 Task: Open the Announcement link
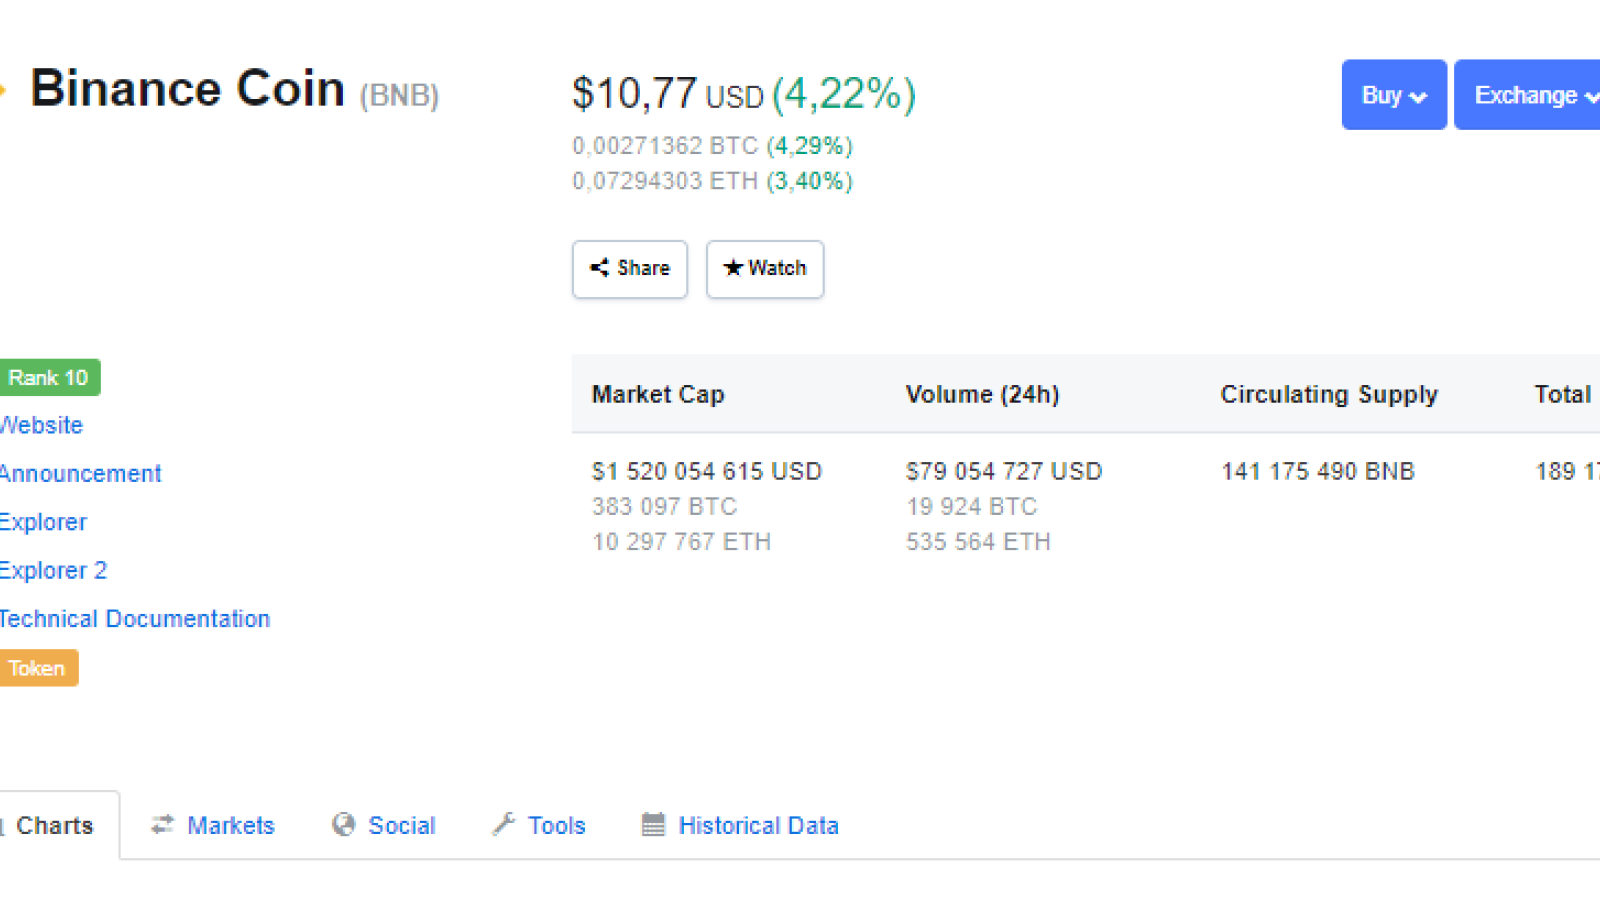(80, 474)
